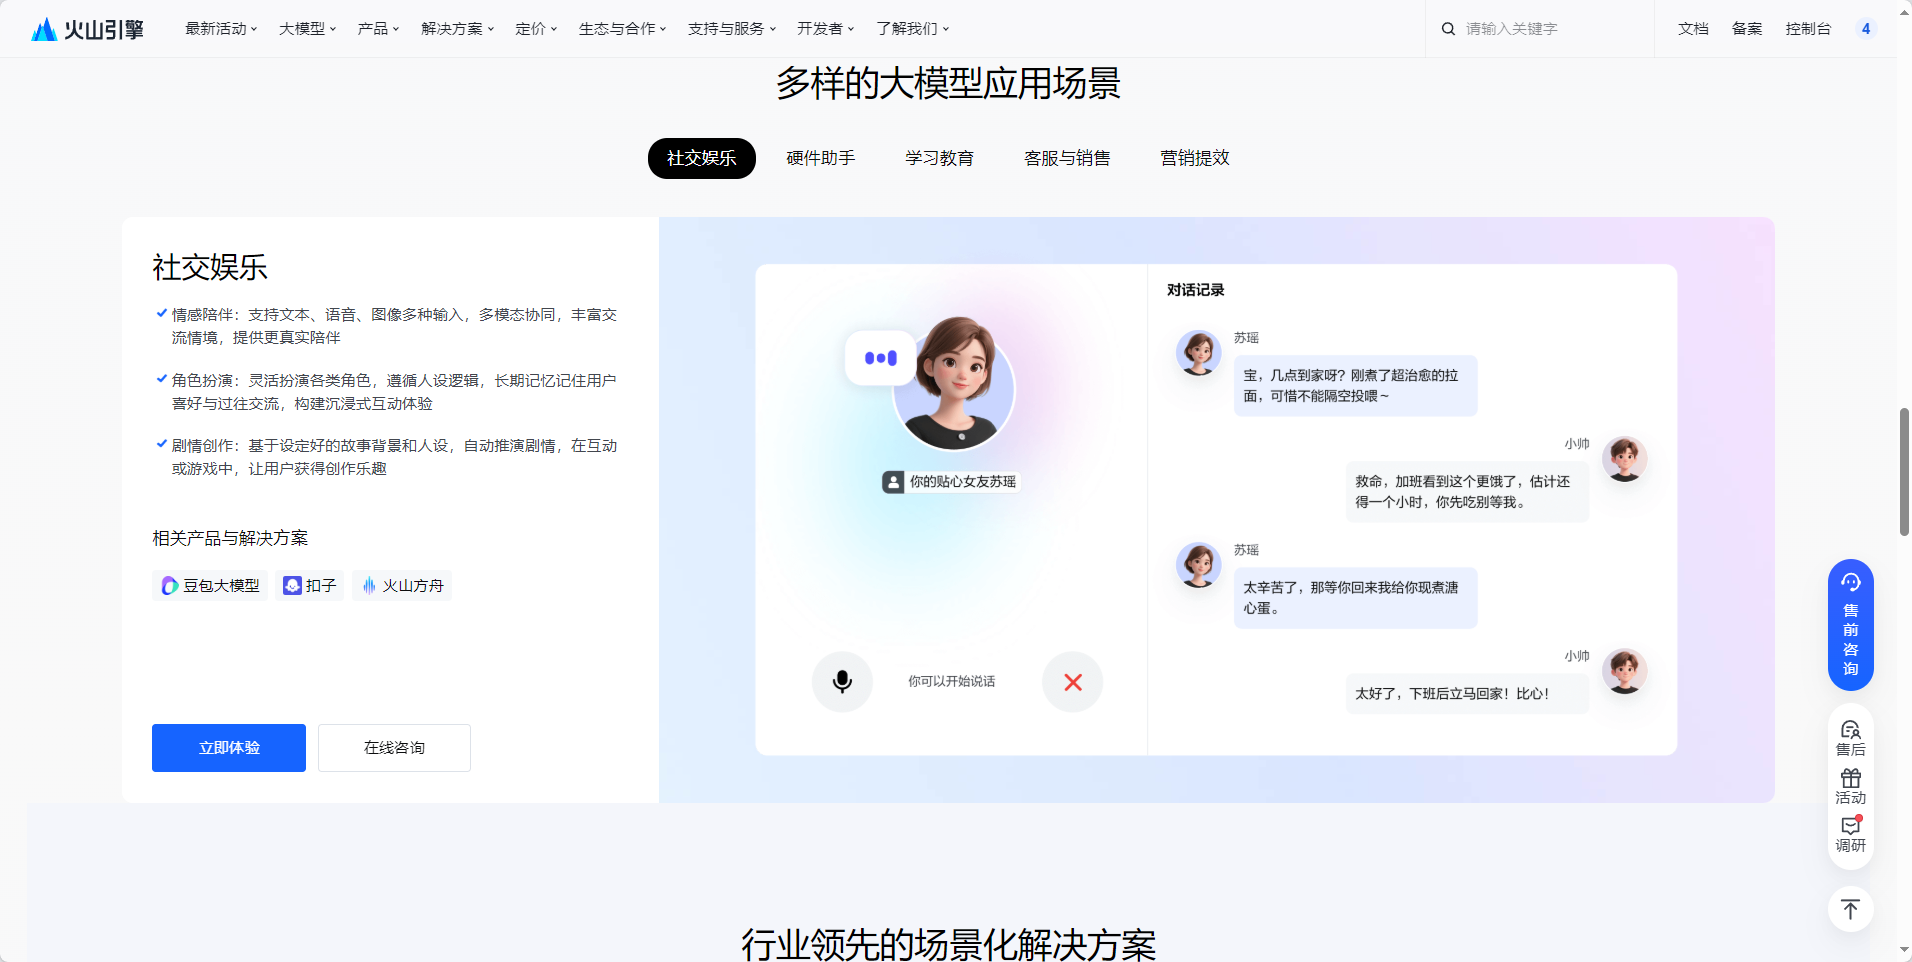1912x962 pixels.
Task: Open the 售后 after-sales icon
Action: point(1851,738)
